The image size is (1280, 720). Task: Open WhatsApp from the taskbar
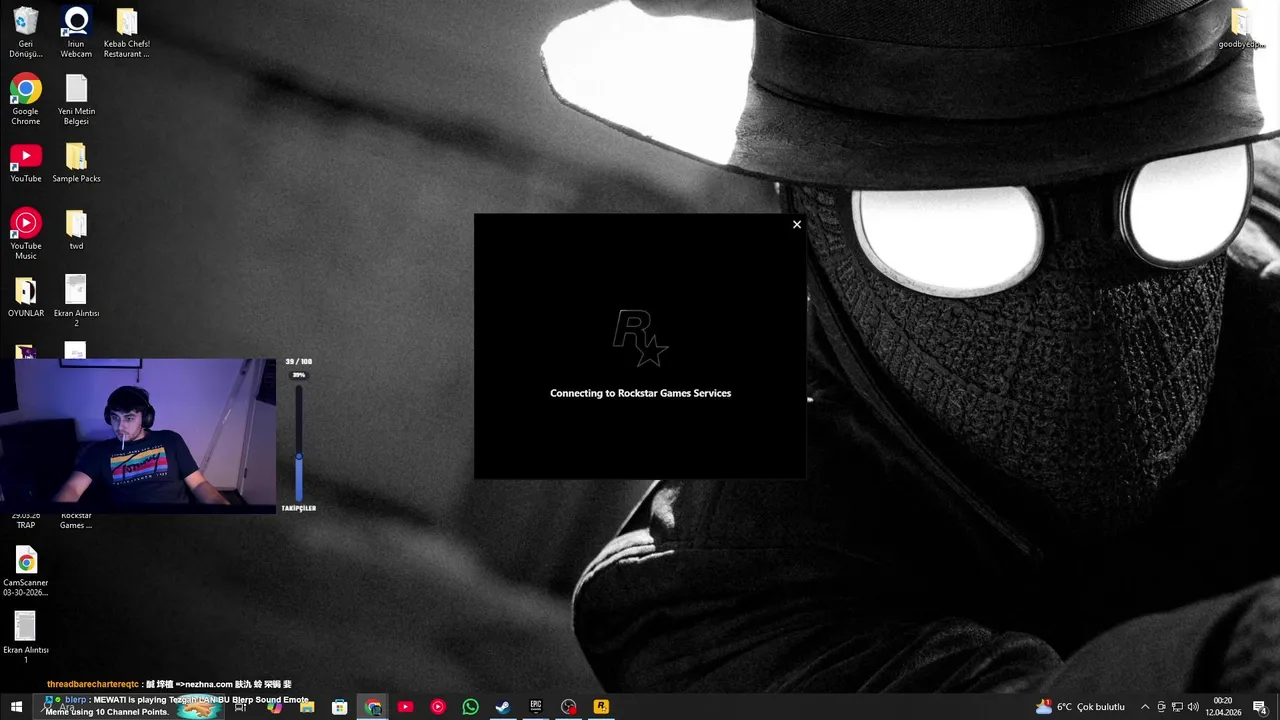(471, 707)
